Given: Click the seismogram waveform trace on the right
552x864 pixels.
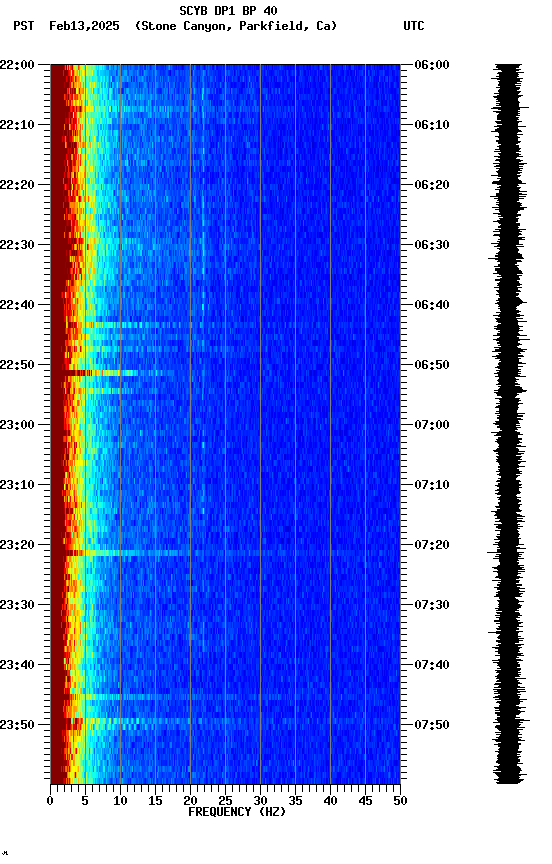Looking at the screenshot, I should (508, 424).
